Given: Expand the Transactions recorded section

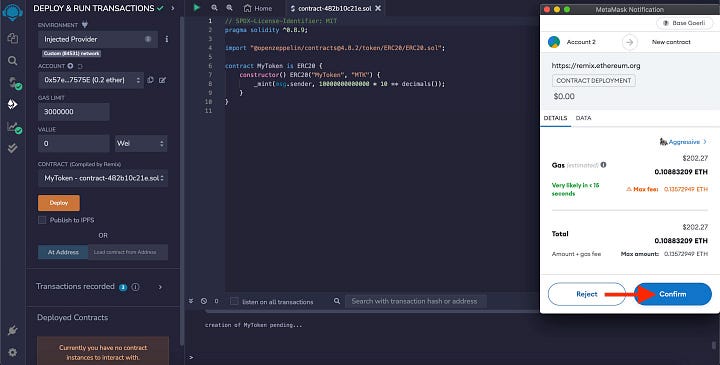Looking at the screenshot, I should tap(160, 287).
